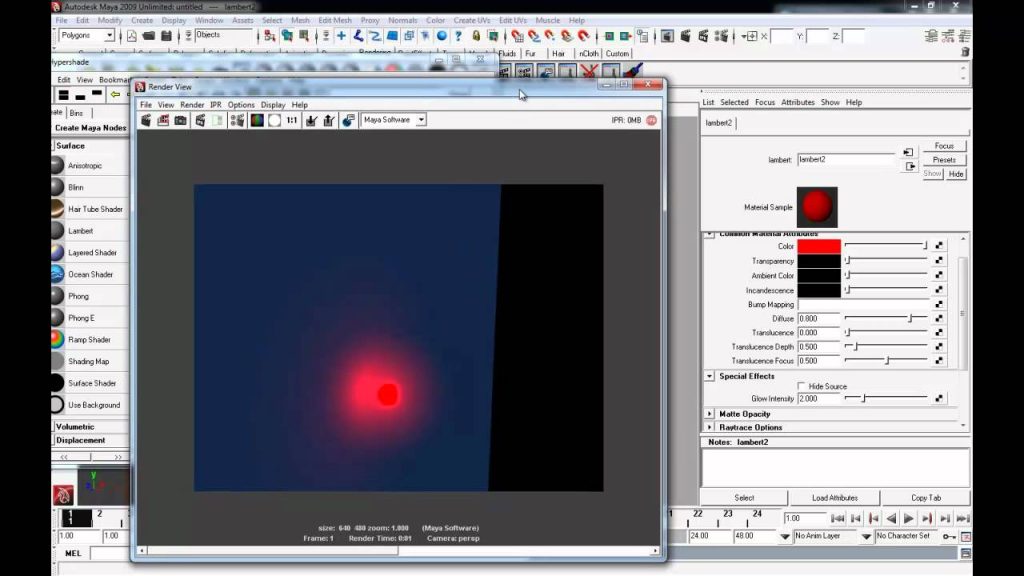This screenshot has height=576, width=1024.
Task: Click the Notes text area
Action: (835, 467)
